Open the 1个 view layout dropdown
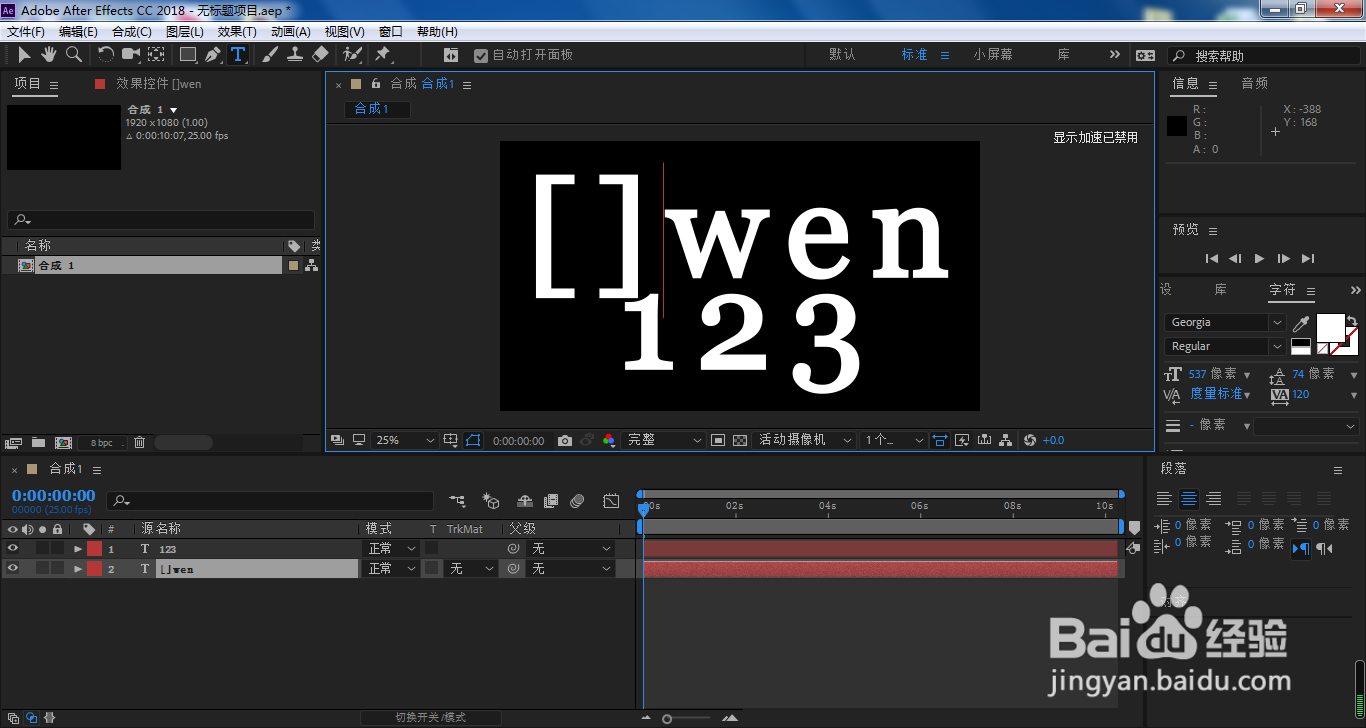 (x=893, y=440)
